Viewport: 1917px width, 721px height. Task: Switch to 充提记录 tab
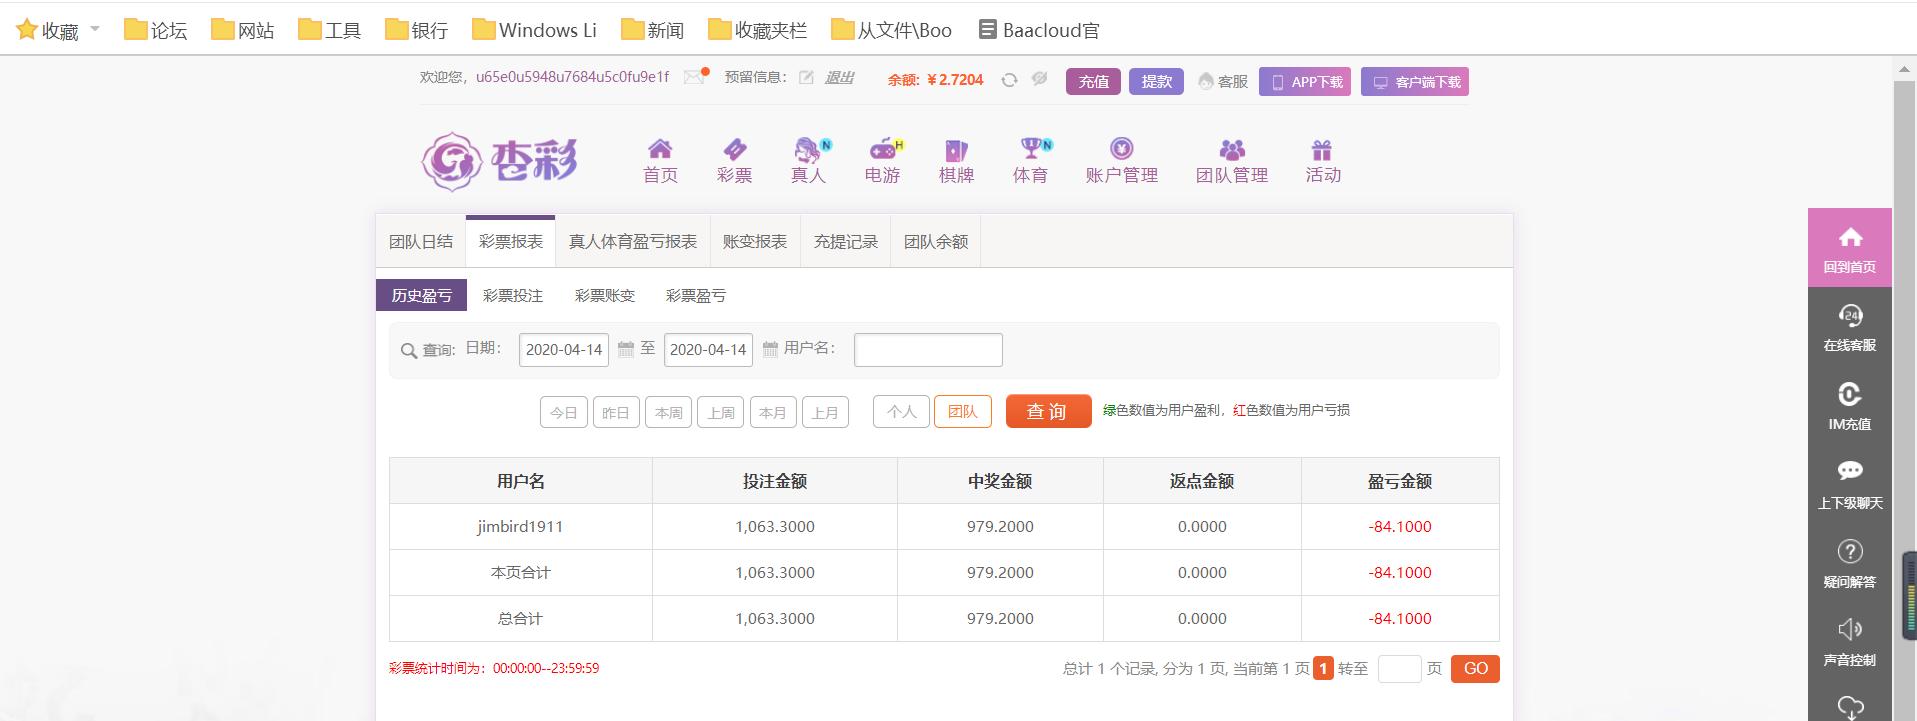tap(846, 241)
